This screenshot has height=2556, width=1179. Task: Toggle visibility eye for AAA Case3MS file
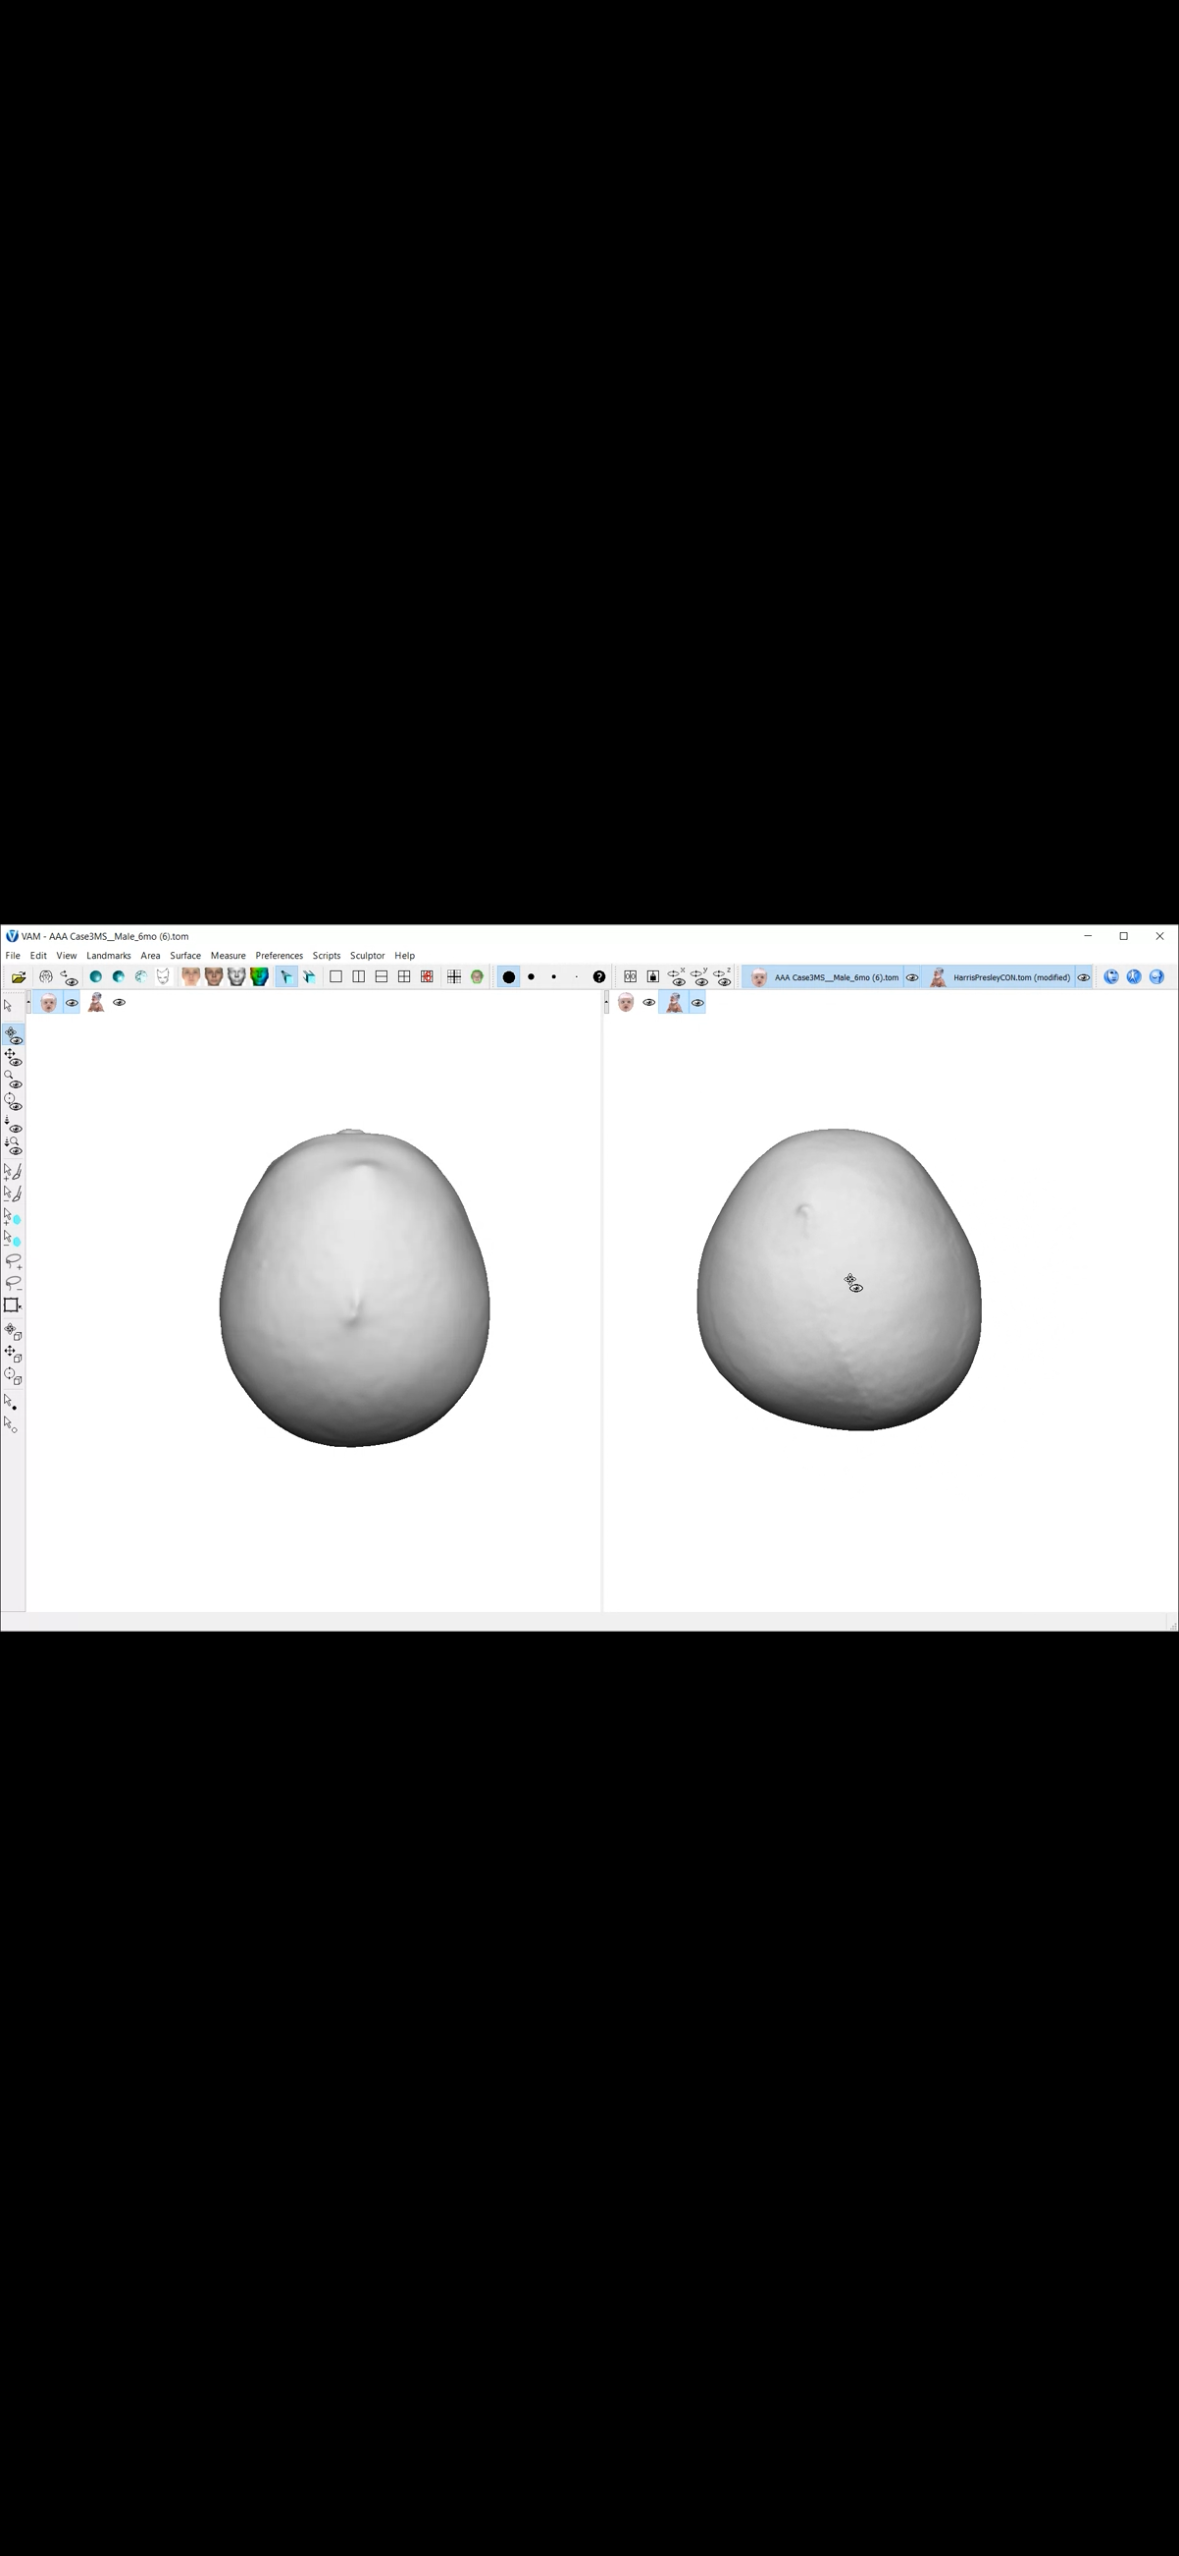912,978
